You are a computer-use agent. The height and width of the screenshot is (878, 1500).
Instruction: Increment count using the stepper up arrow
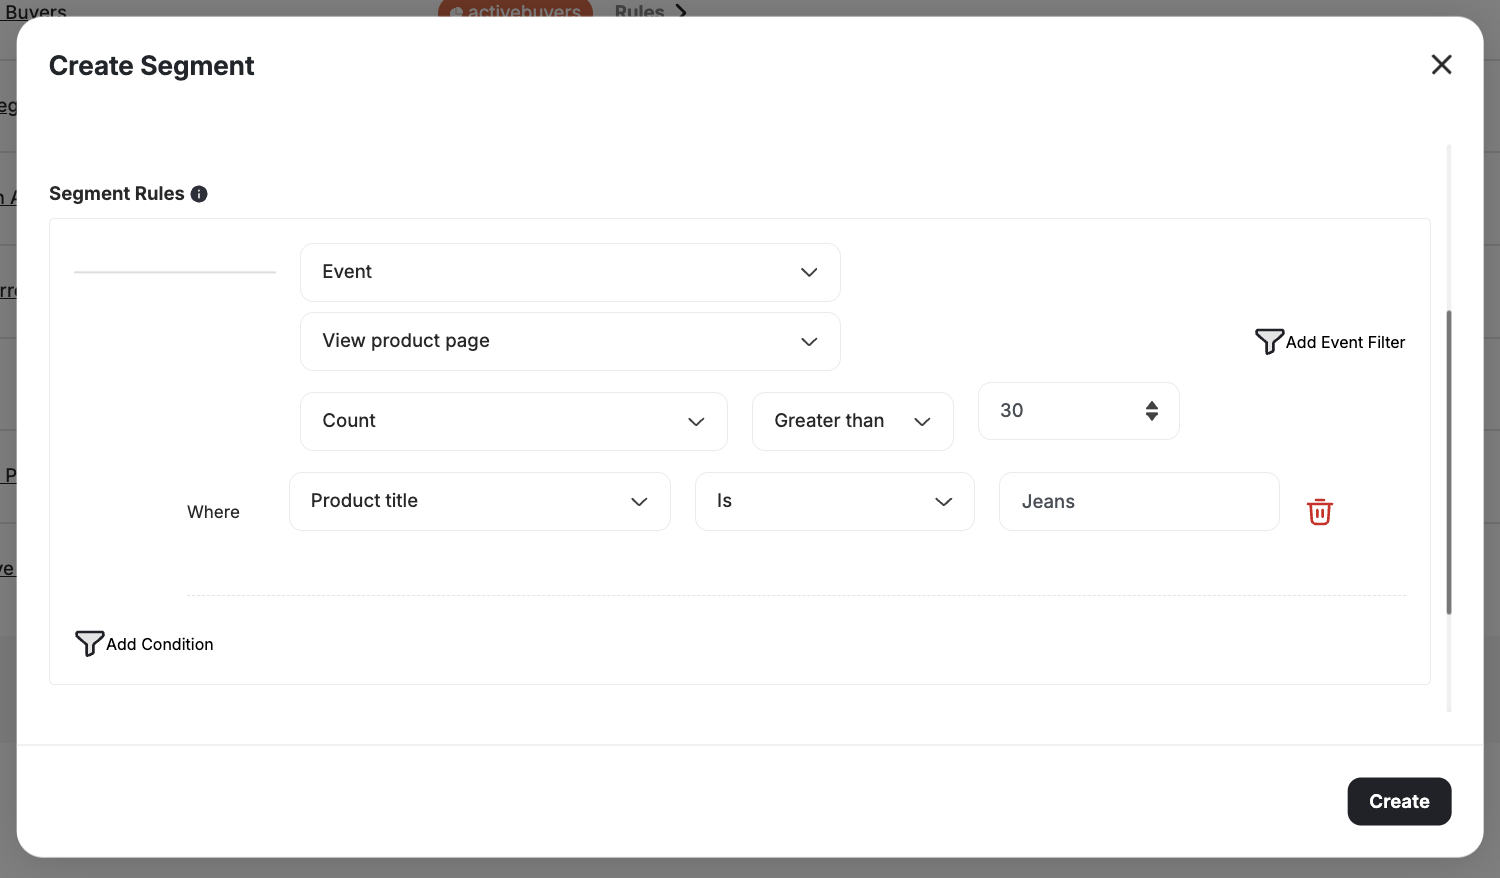[x=1152, y=404]
